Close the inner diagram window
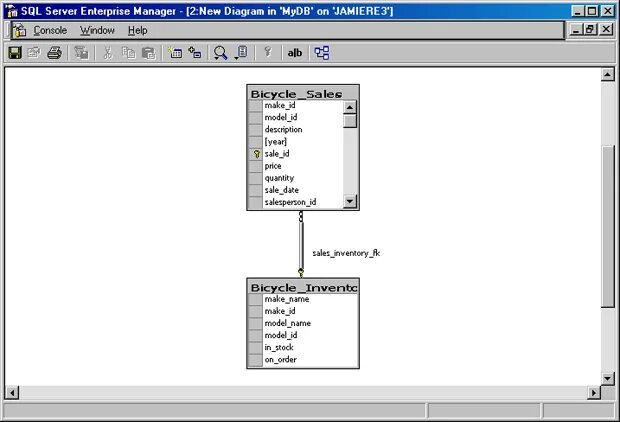Viewport: 620px width, 422px height. coord(606,29)
